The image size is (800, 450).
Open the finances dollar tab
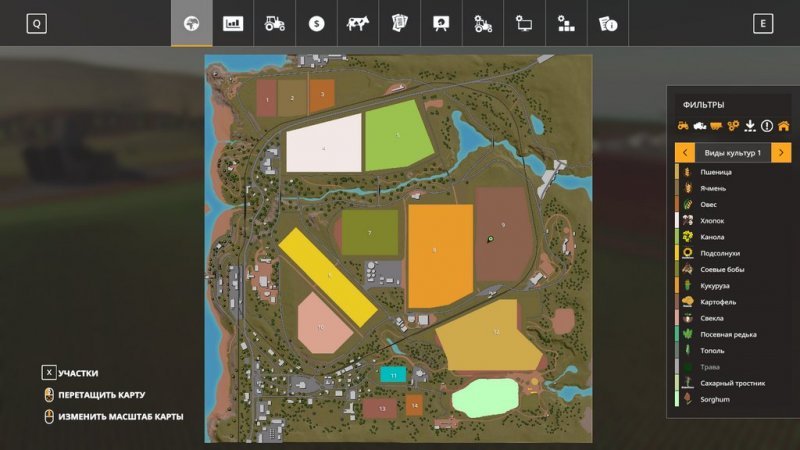(x=316, y=23)
